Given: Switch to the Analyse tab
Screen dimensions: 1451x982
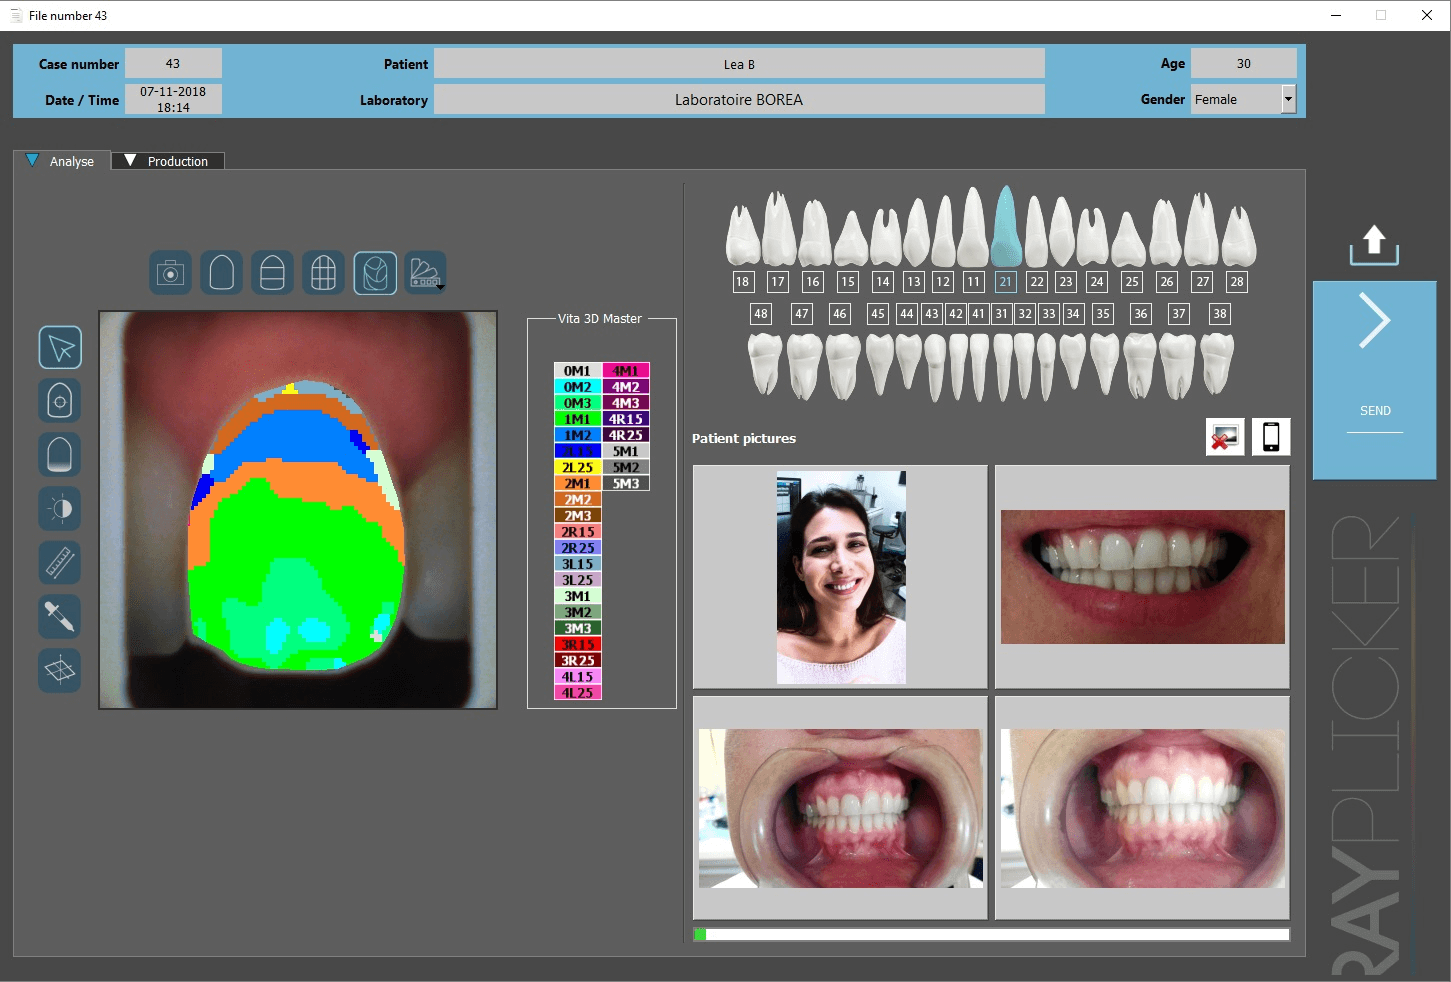Looking at the screenshot, I should (x=62, y=161).
